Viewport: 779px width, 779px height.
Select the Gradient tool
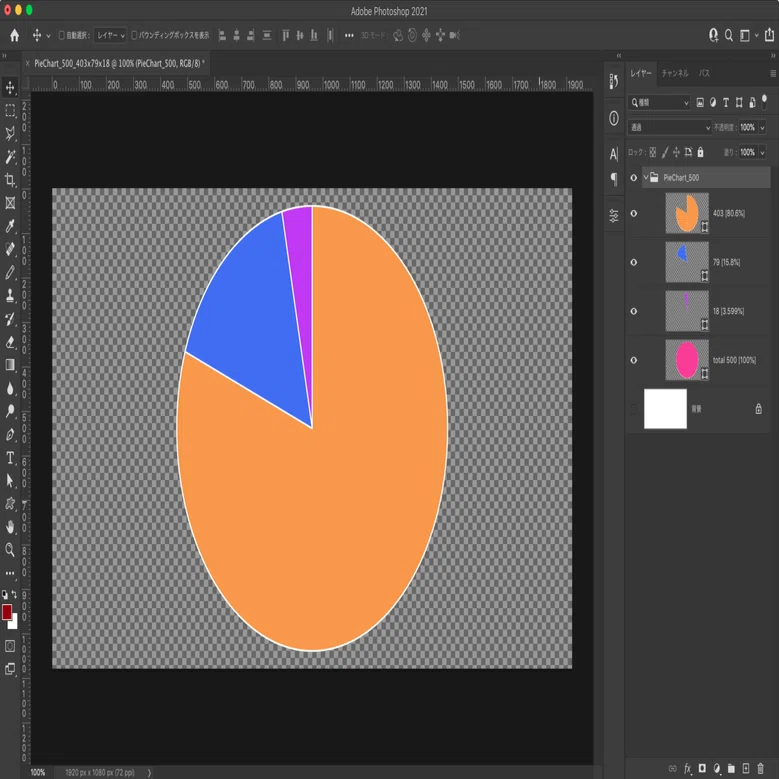click(10, 365)
